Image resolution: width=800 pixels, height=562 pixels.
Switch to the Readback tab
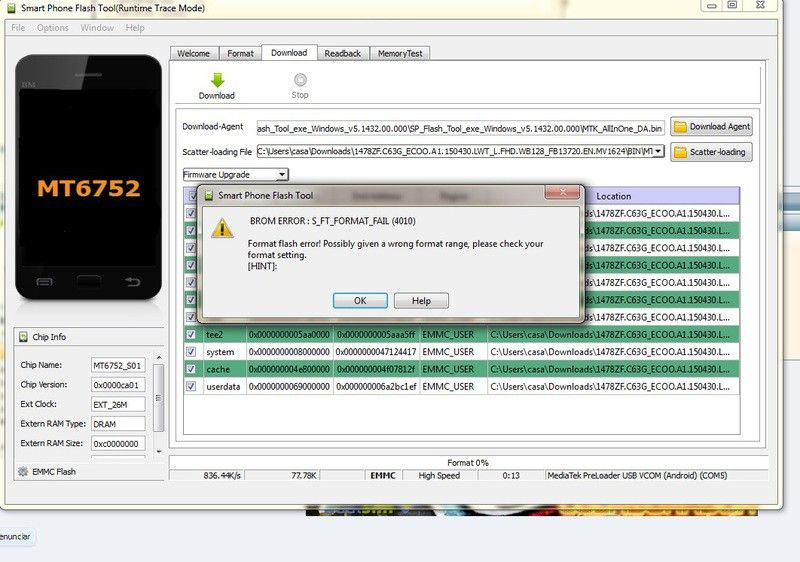(x=342, y=54)
